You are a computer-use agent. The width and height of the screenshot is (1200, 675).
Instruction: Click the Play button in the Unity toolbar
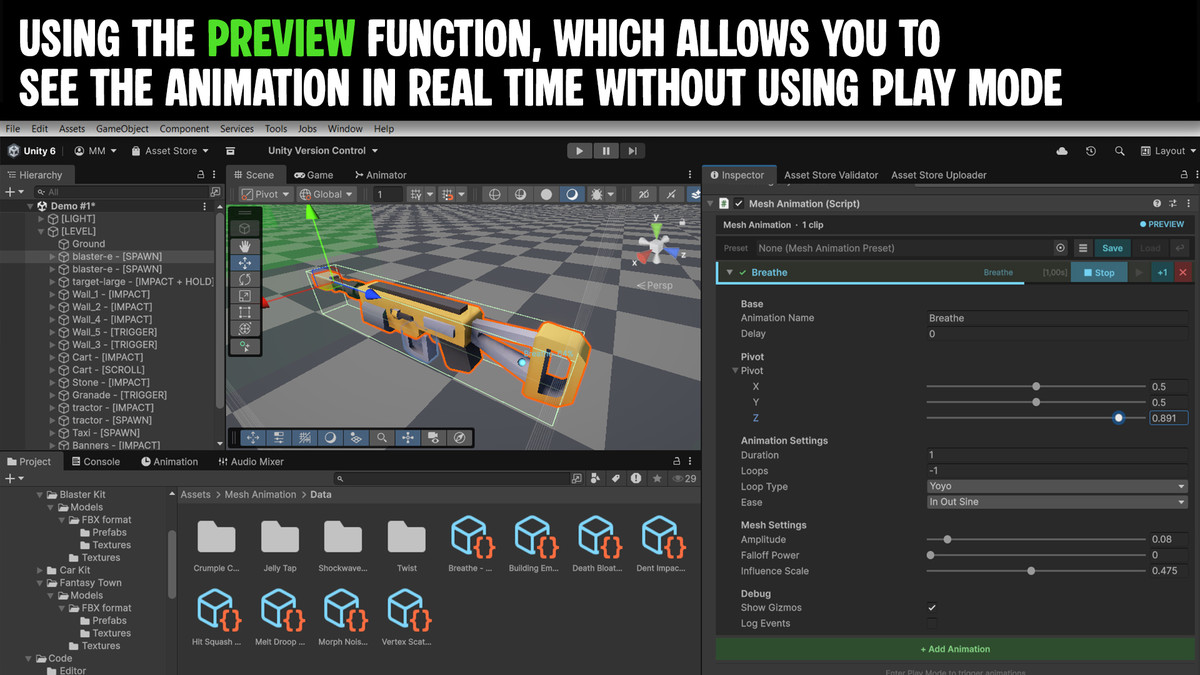click(x=579, y=151)
